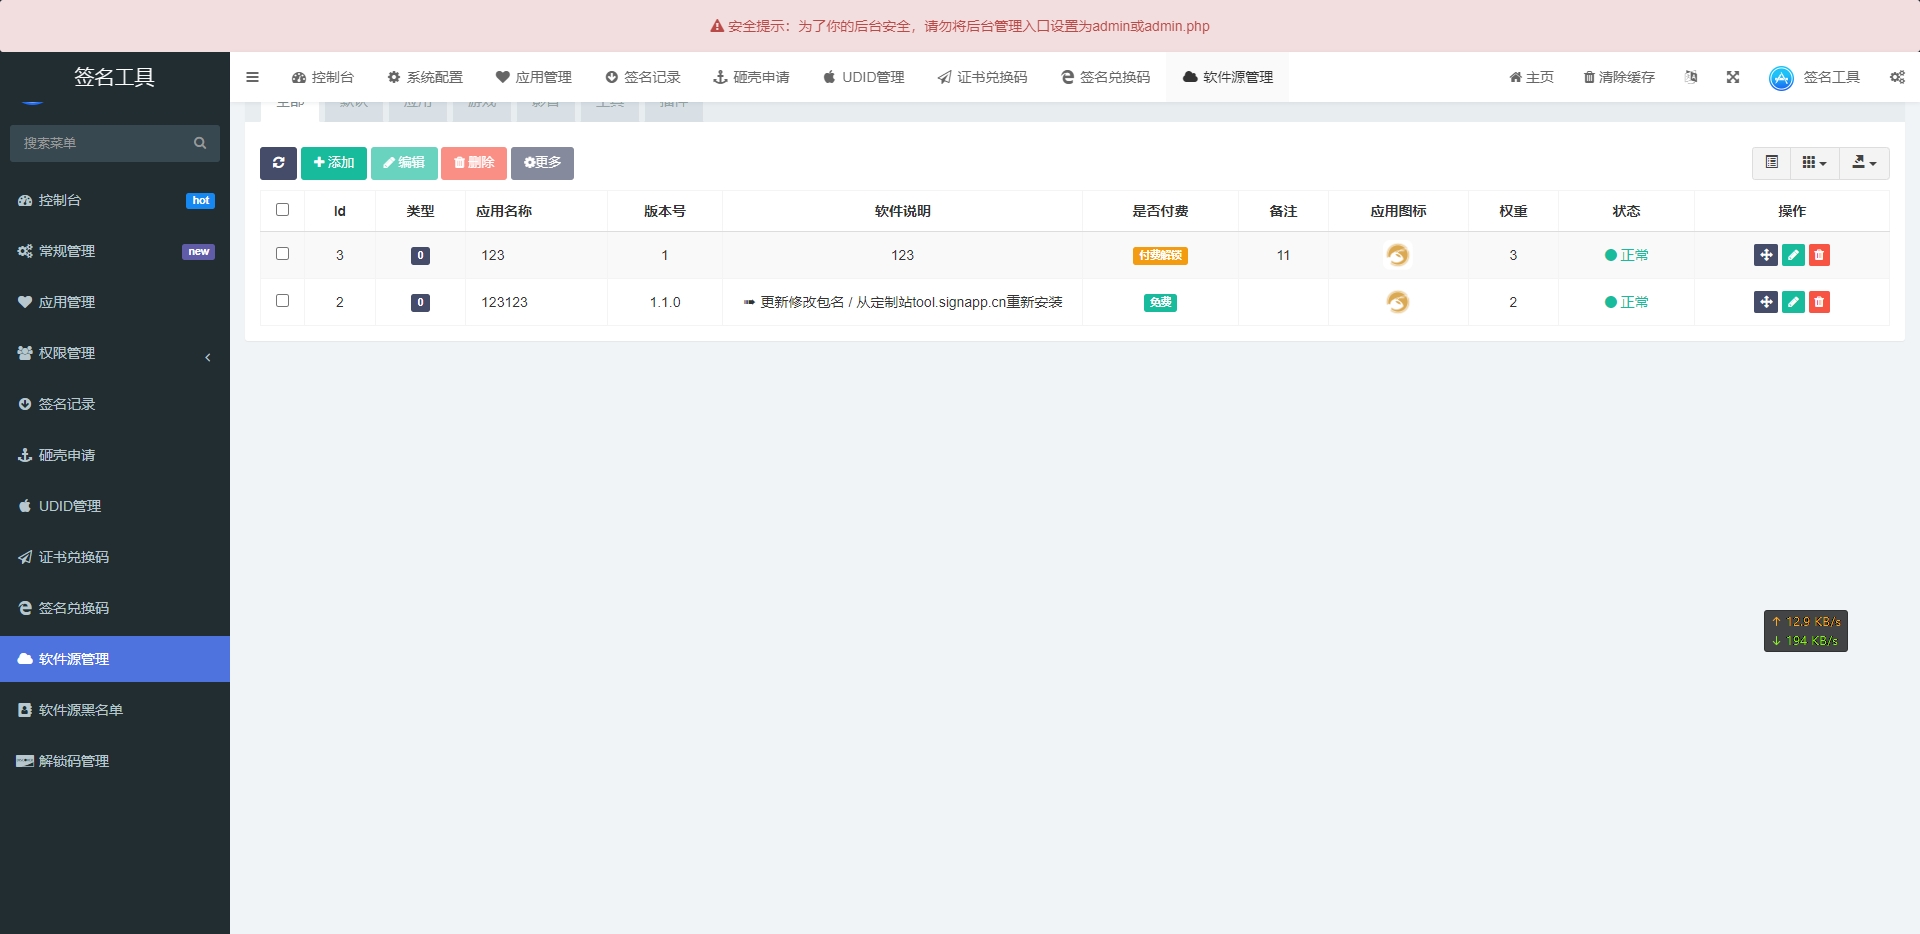Open the export data dropdown
This screenshot has width=1920, height=934.
coord(1864,163)
